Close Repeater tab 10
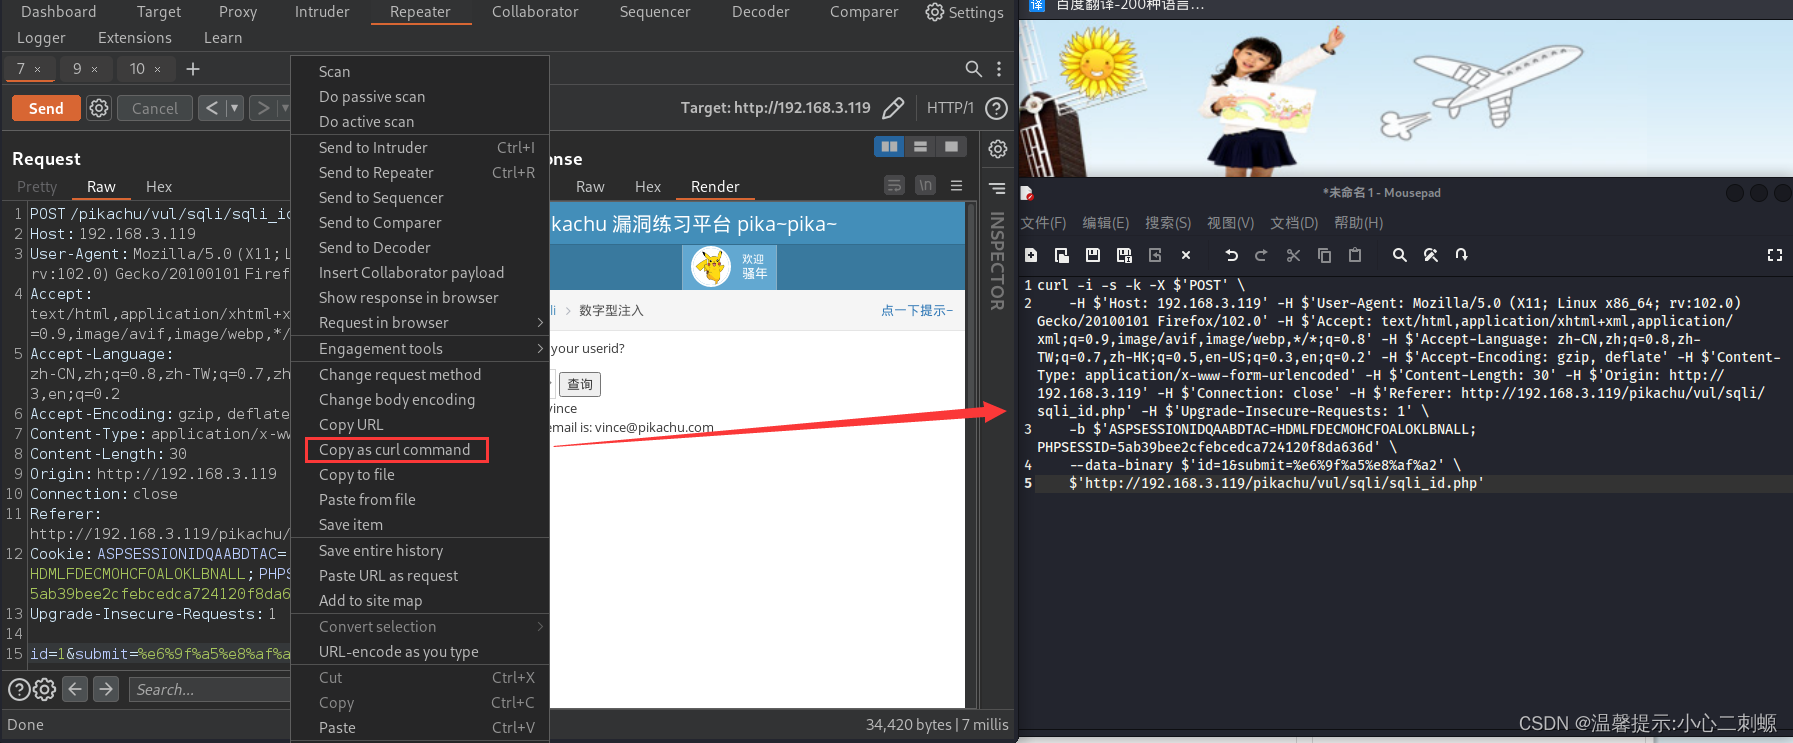Image resolution: width=1793 pixels, height=743 pixels. point(157,70)
